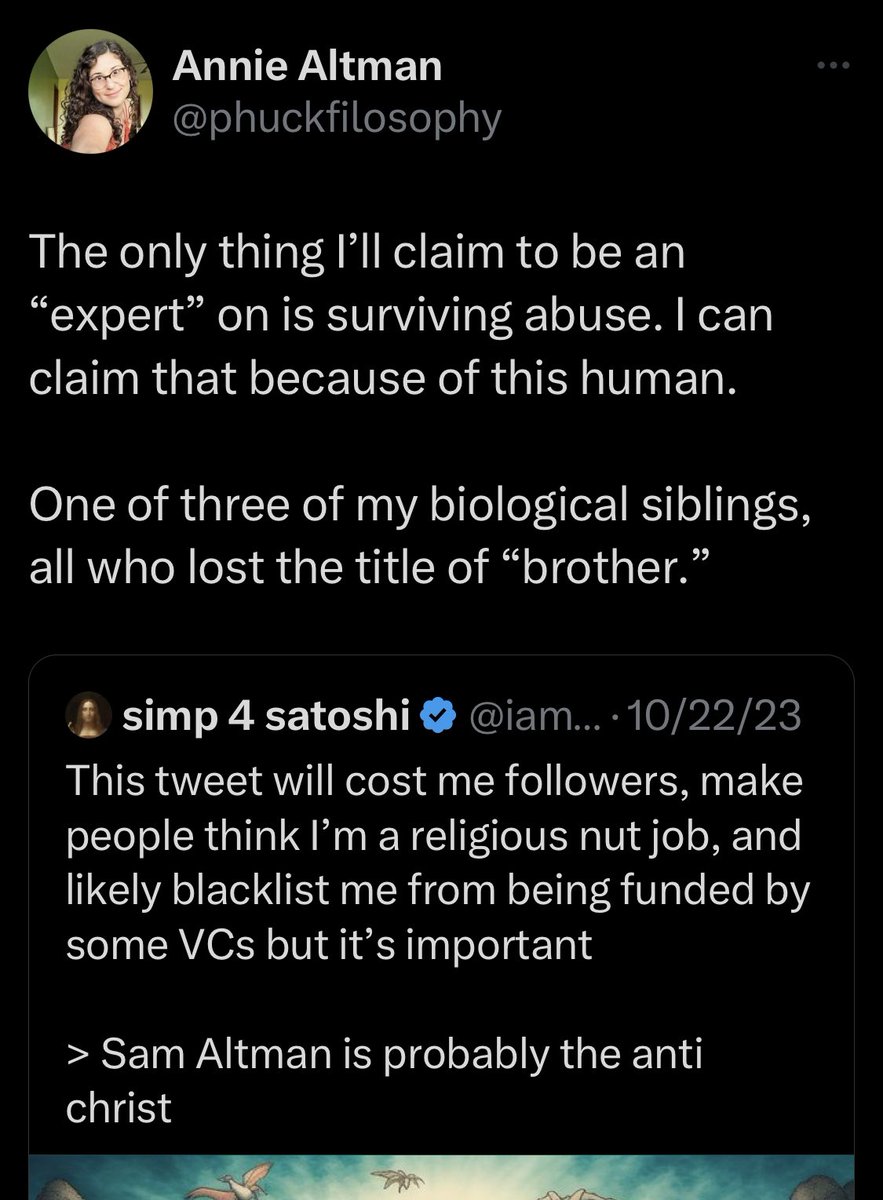883x1200 pixels.
Task: Open the quoted tweet's image preview
Action: (x=440, y=1181)
